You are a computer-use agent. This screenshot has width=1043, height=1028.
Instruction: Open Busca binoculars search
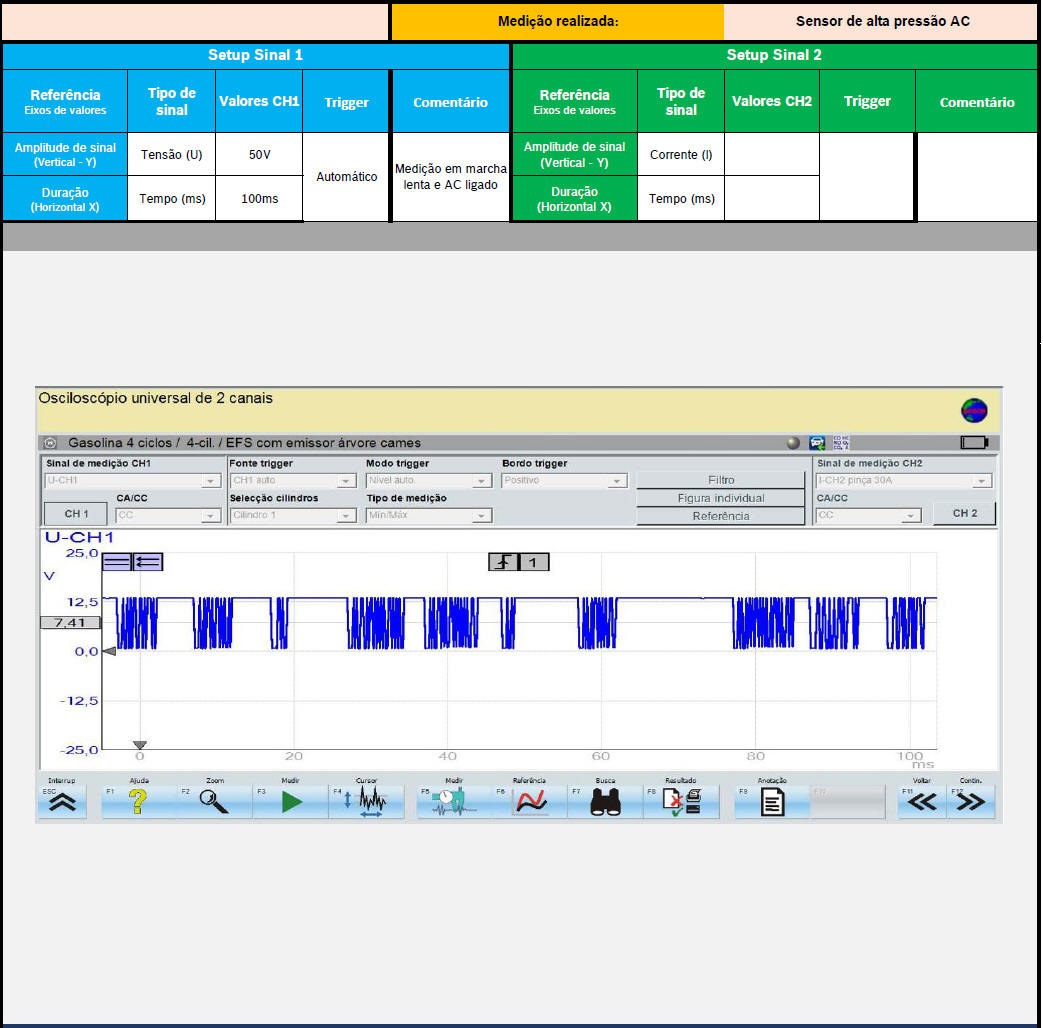coord(606,802)
